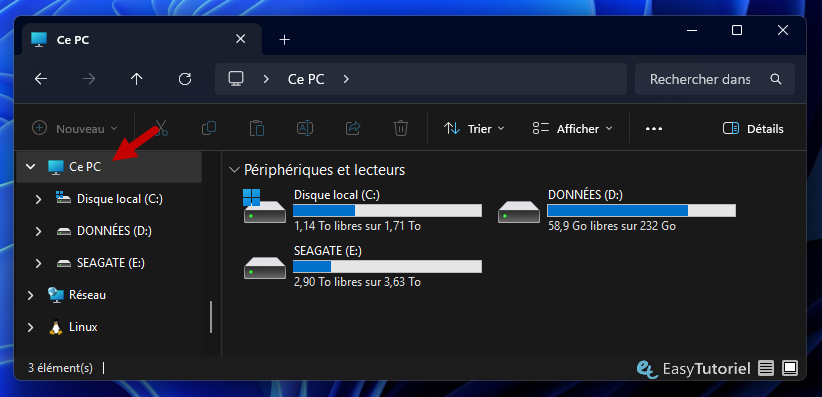
Task: Click the Paste clipboard icon
Action: (x=257, y=128)
